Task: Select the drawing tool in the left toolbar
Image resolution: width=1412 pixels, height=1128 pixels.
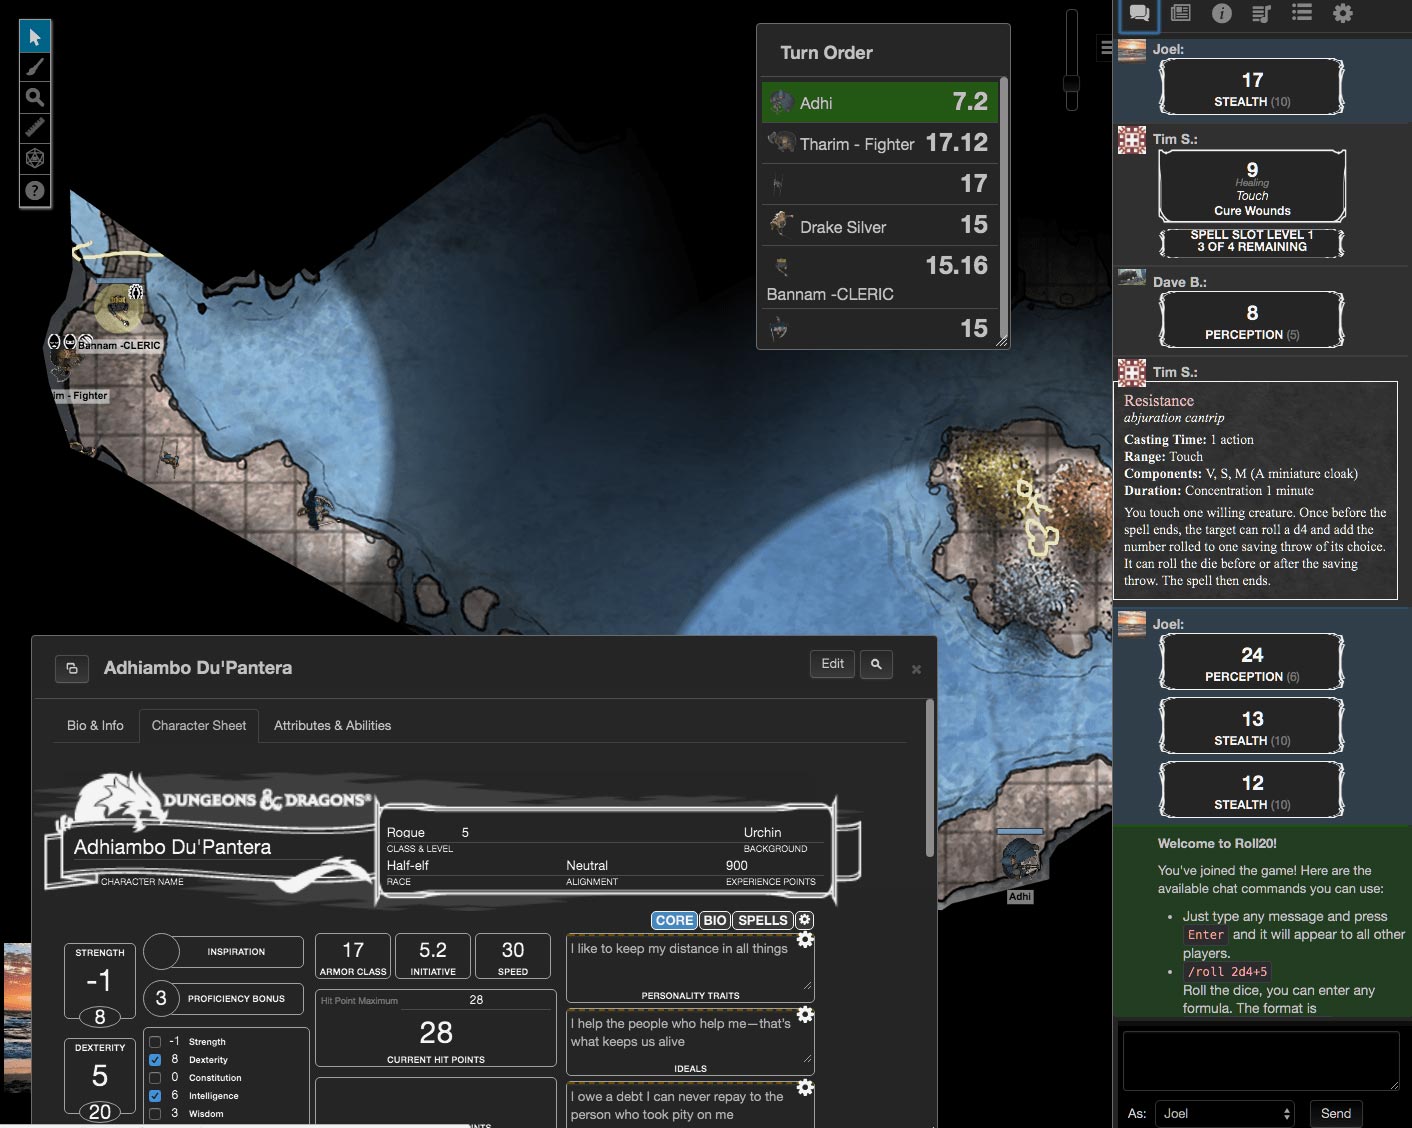Action: coord(35,66)
